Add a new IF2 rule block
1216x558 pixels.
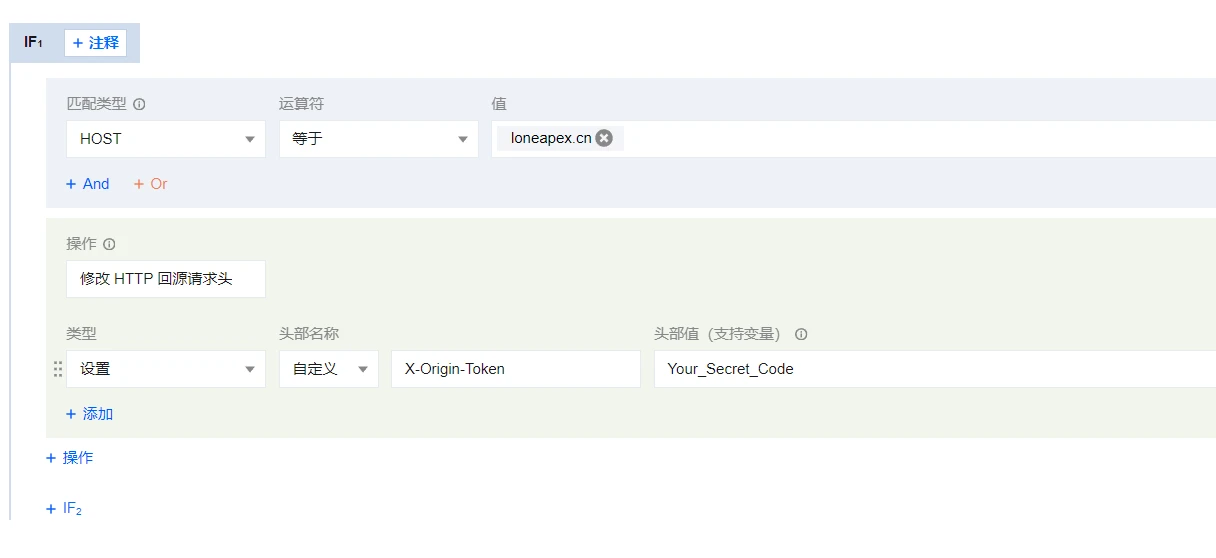tap(64, 509)
